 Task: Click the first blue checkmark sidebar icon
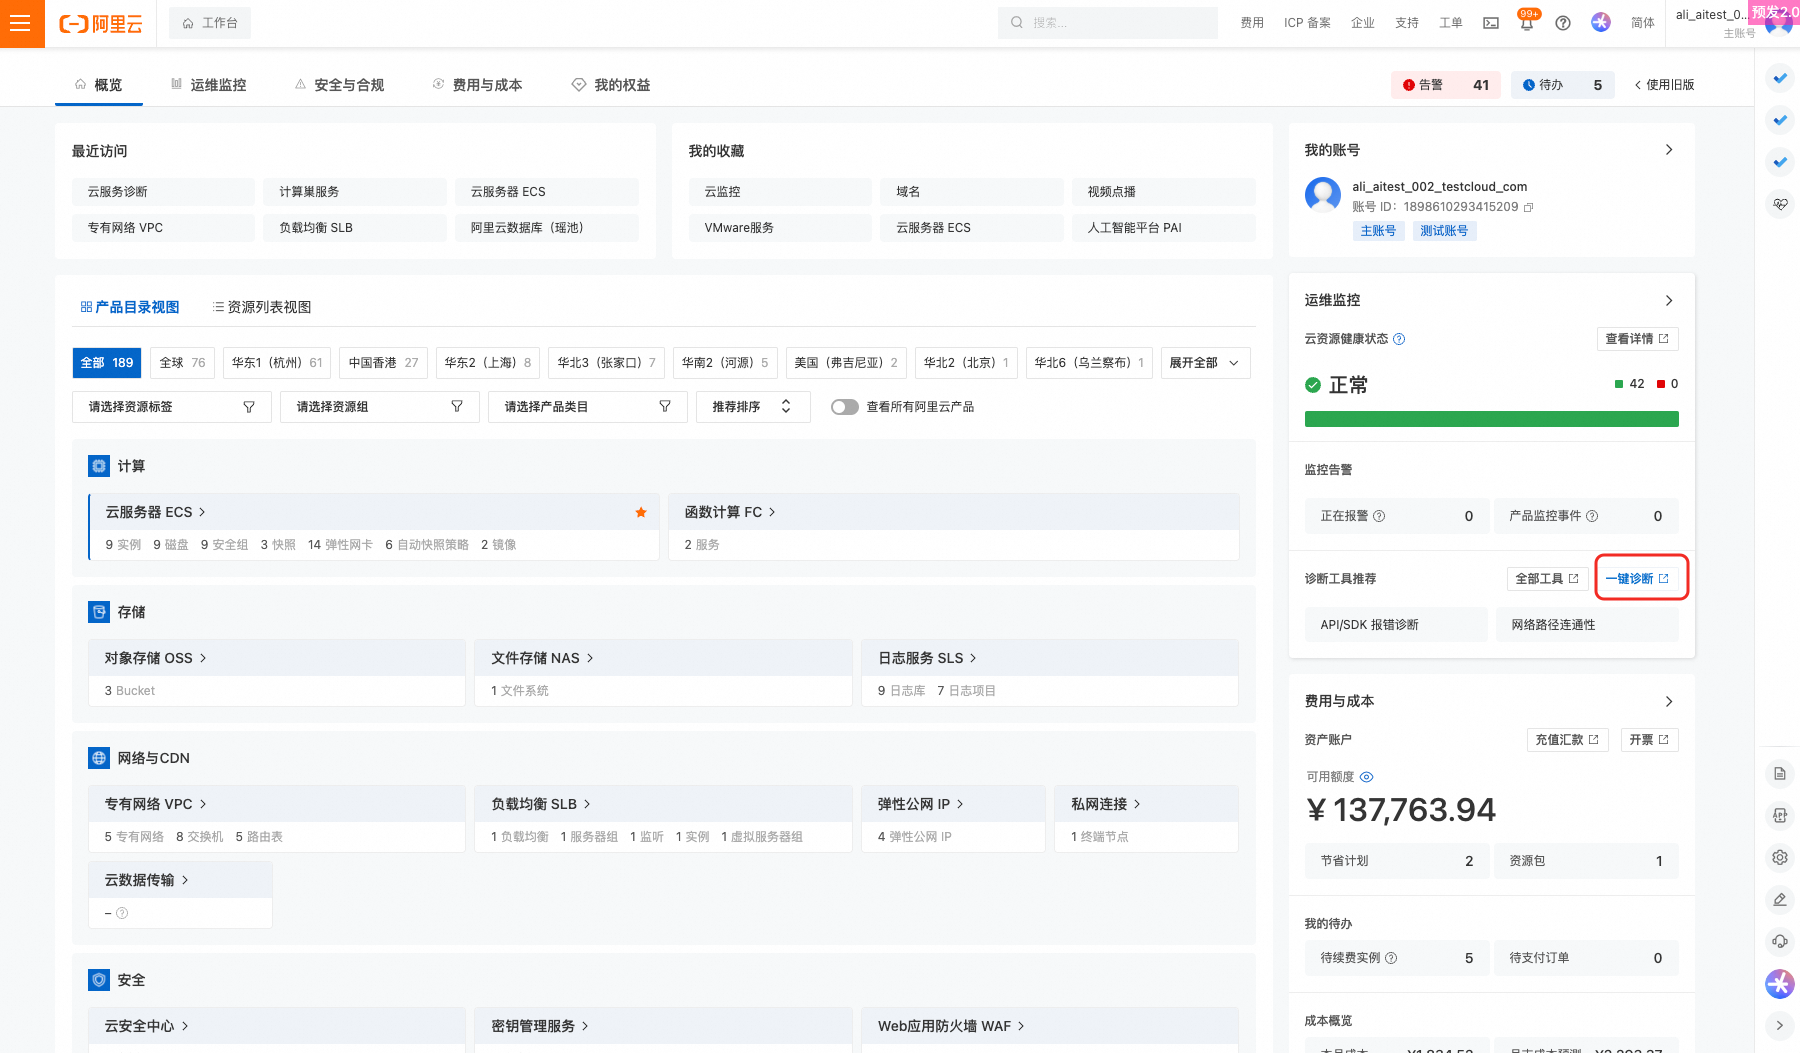(x=1780, y=77)
